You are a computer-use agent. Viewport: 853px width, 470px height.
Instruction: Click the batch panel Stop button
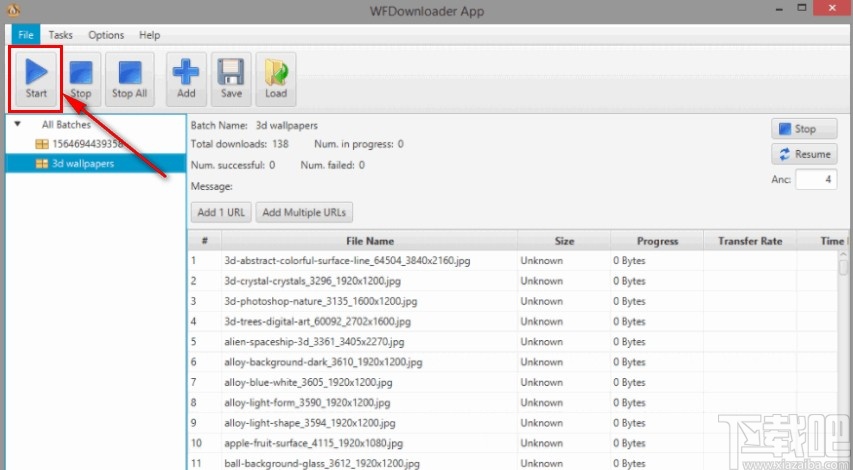(804, 129)
